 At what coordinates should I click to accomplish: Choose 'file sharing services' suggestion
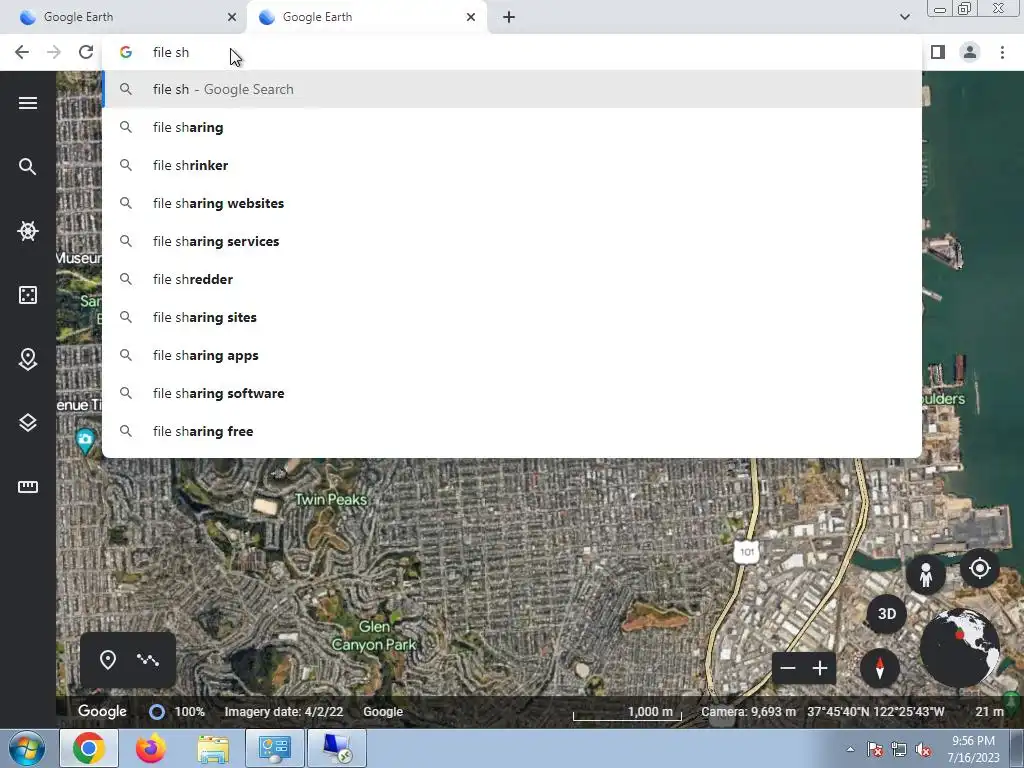click(x=512, y=241)
